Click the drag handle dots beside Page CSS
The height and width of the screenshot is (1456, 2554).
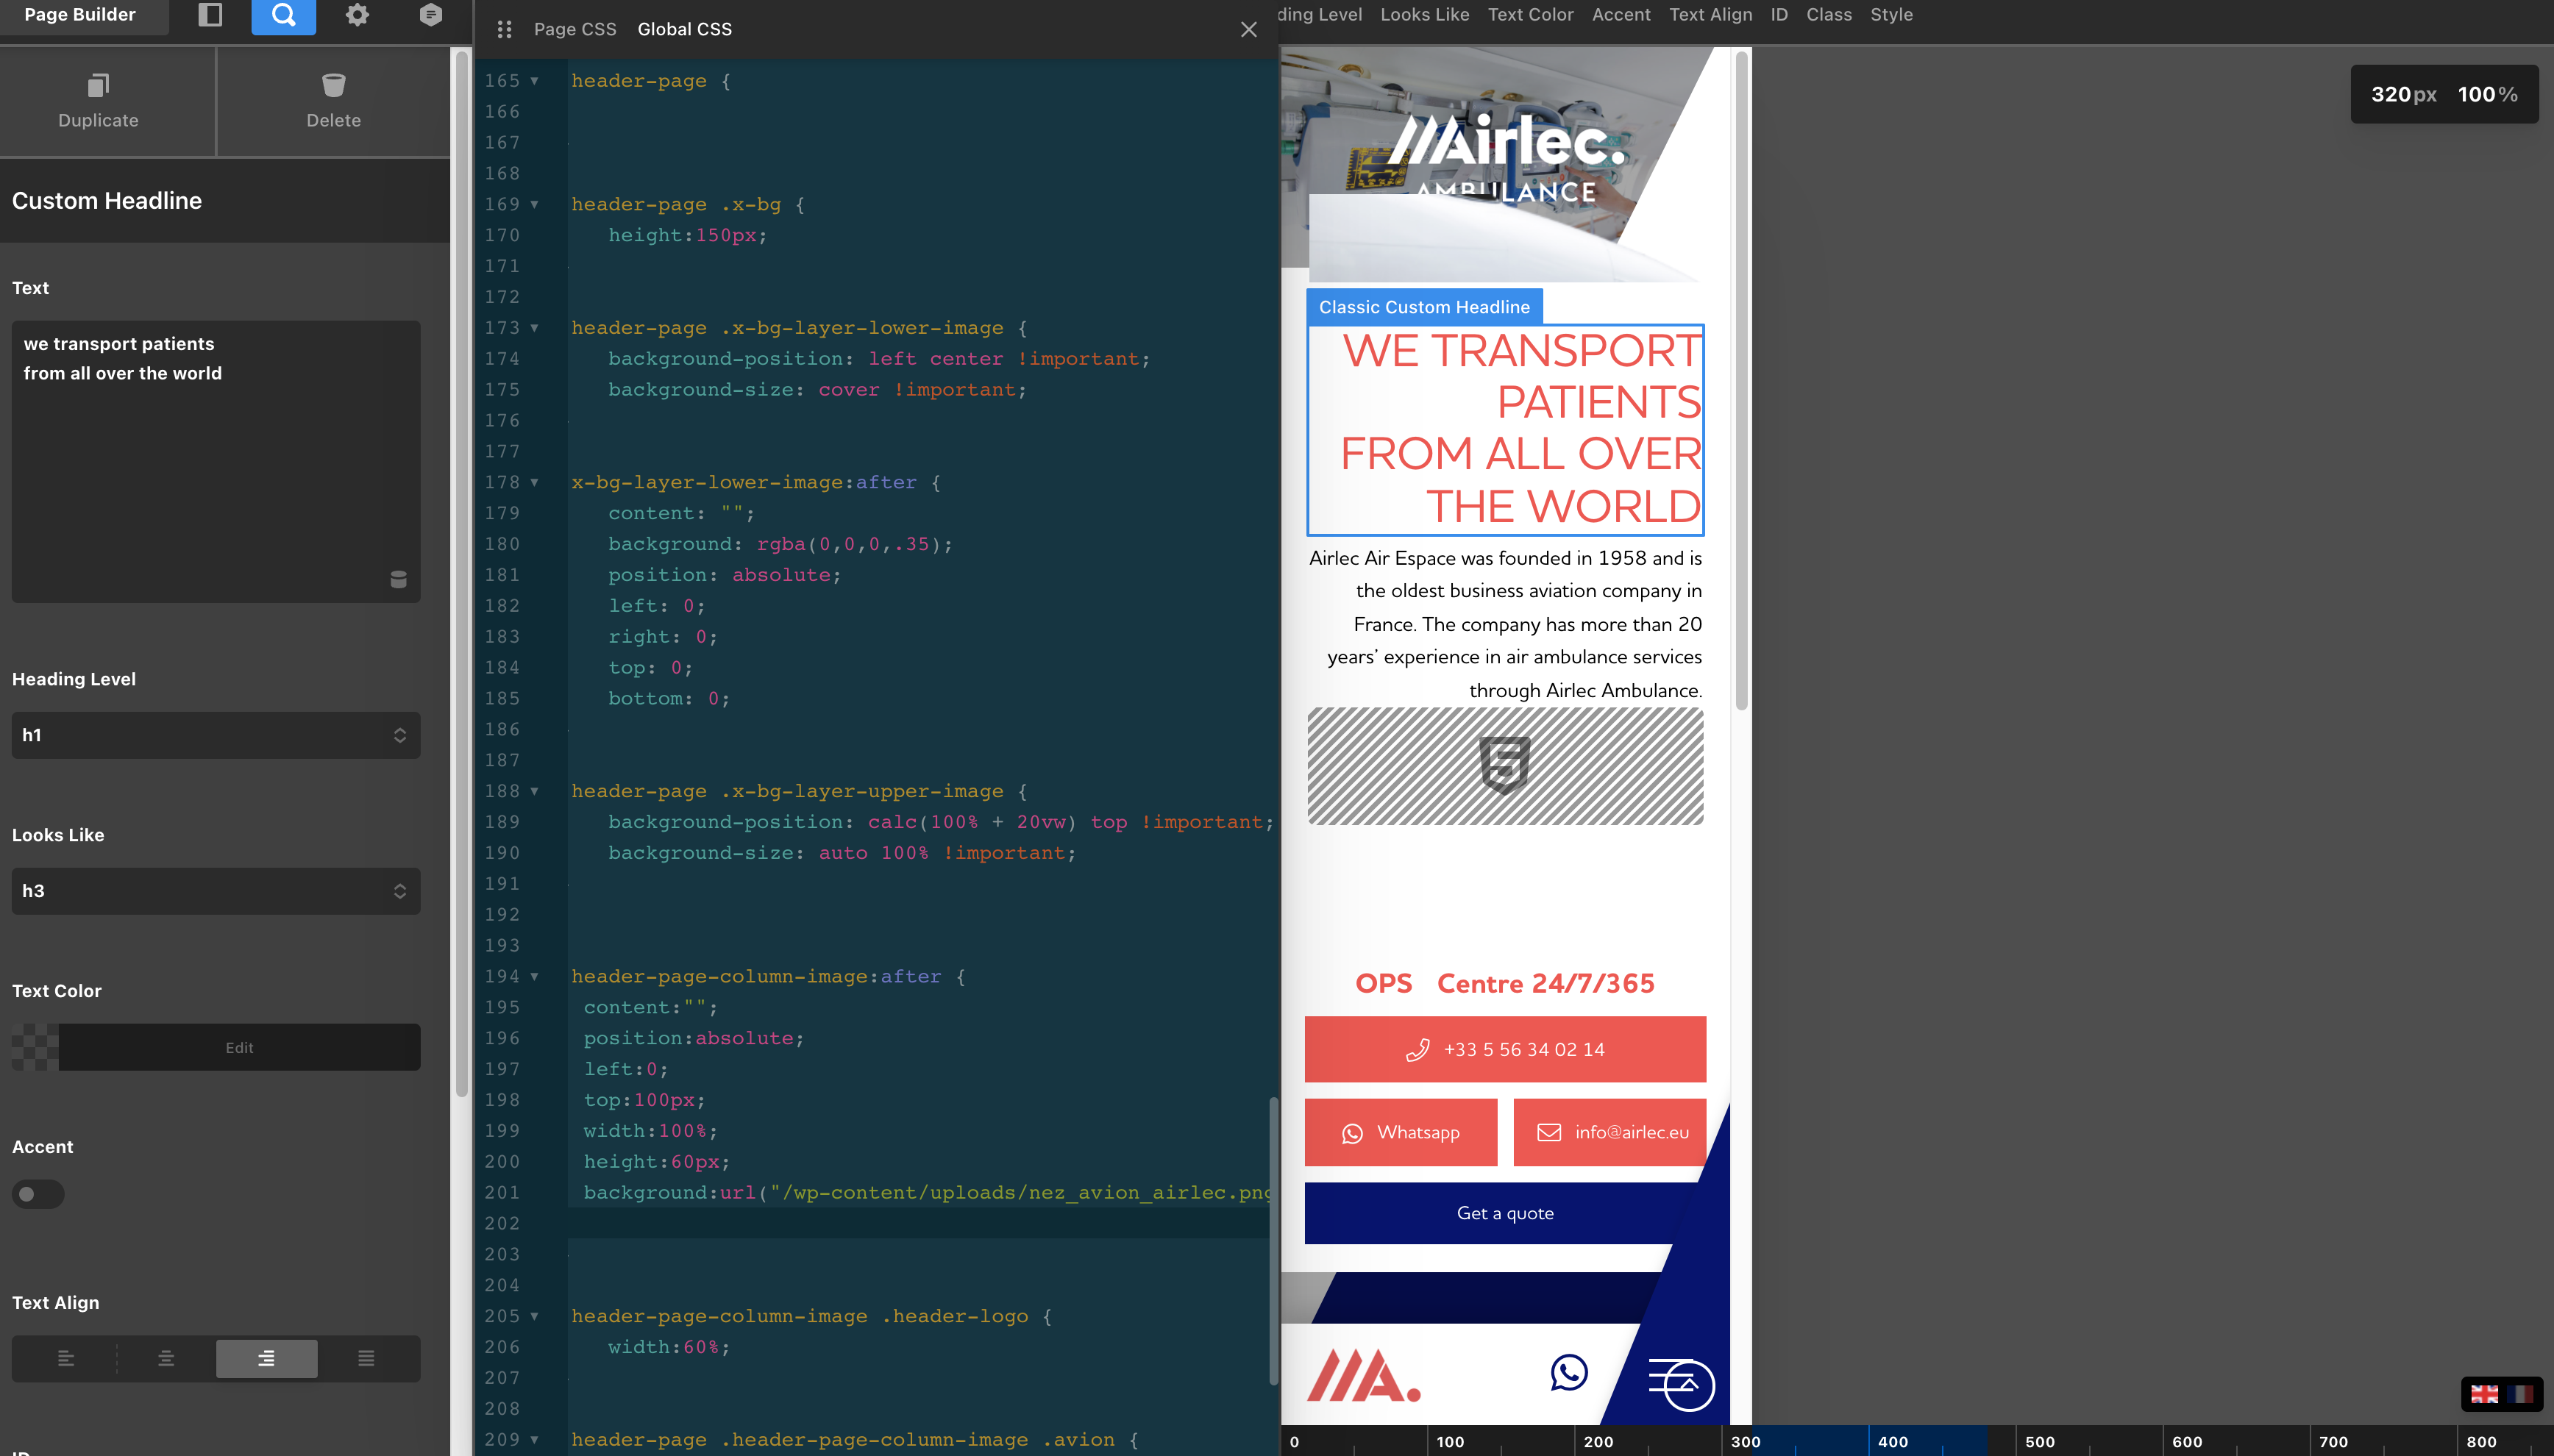tap(504, 30)
